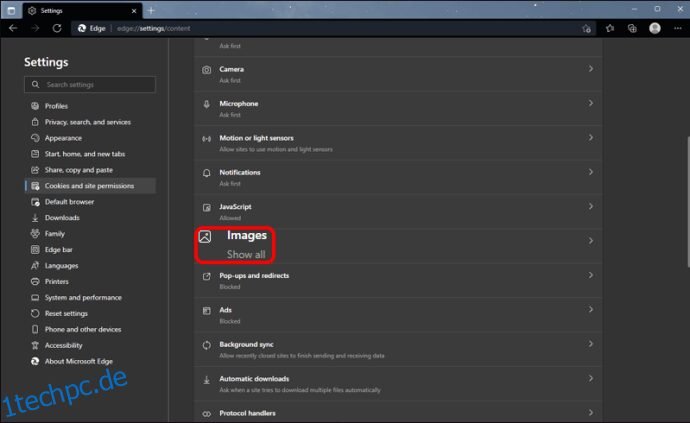
Task: Open Privacy, search, and services section
Action: pos(90,122)
